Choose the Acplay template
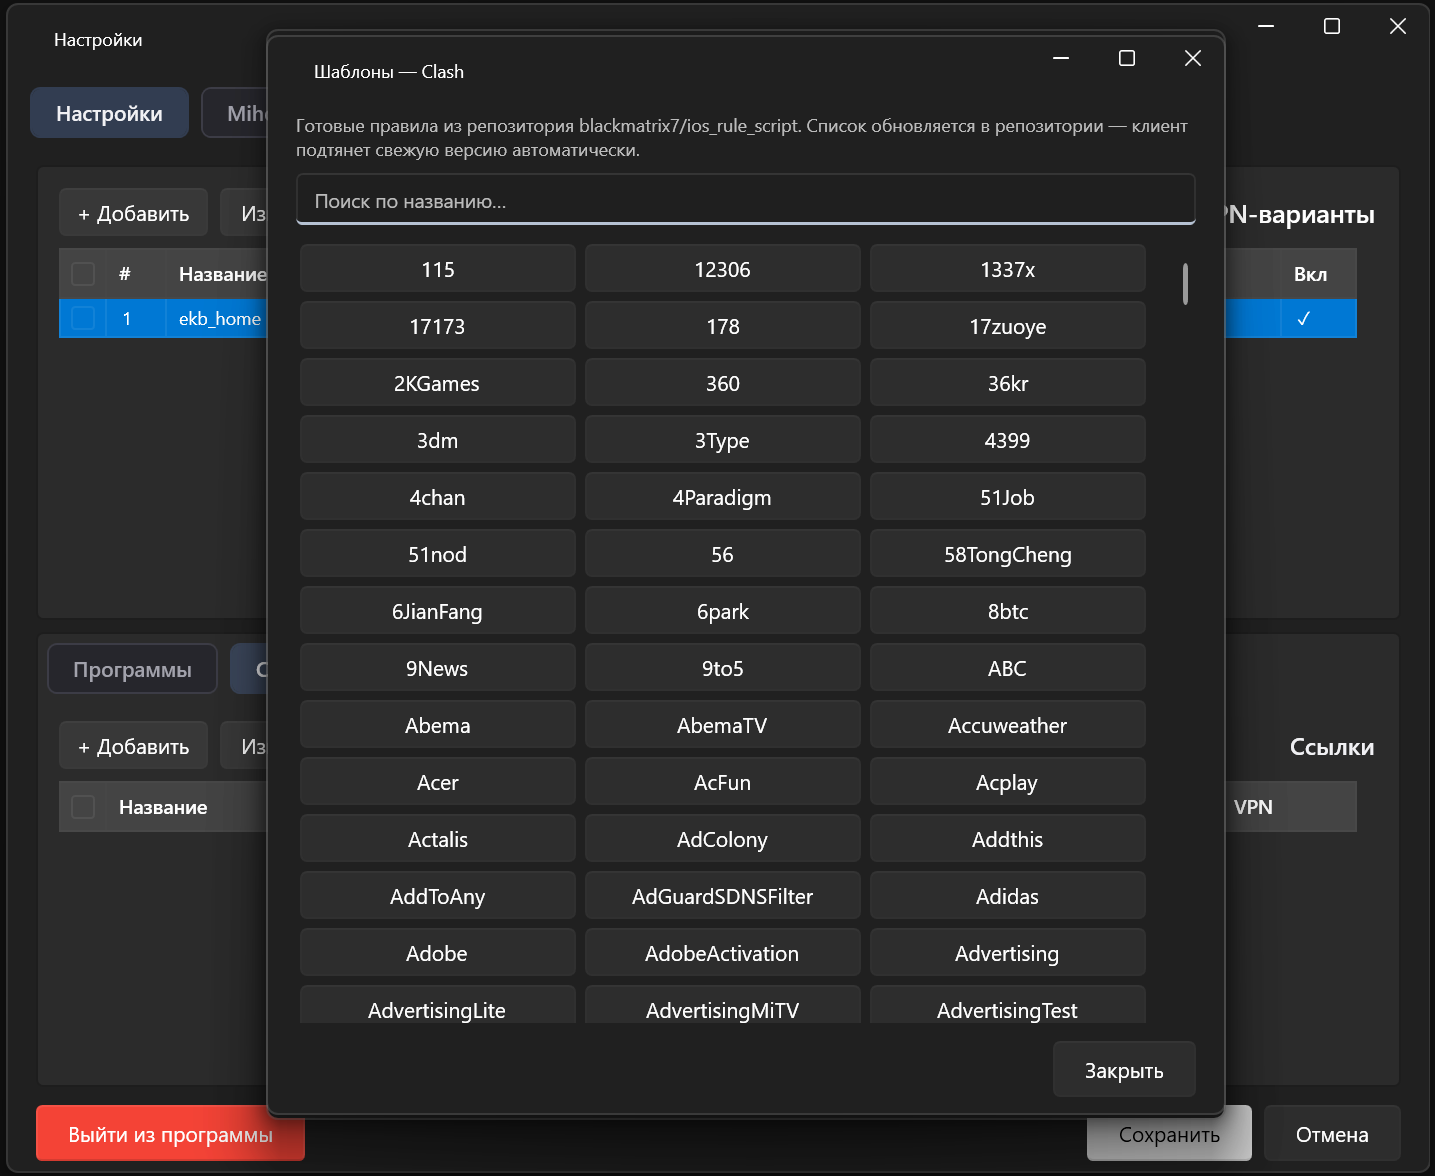The image size is (1435, 1176). [1008, 782]
